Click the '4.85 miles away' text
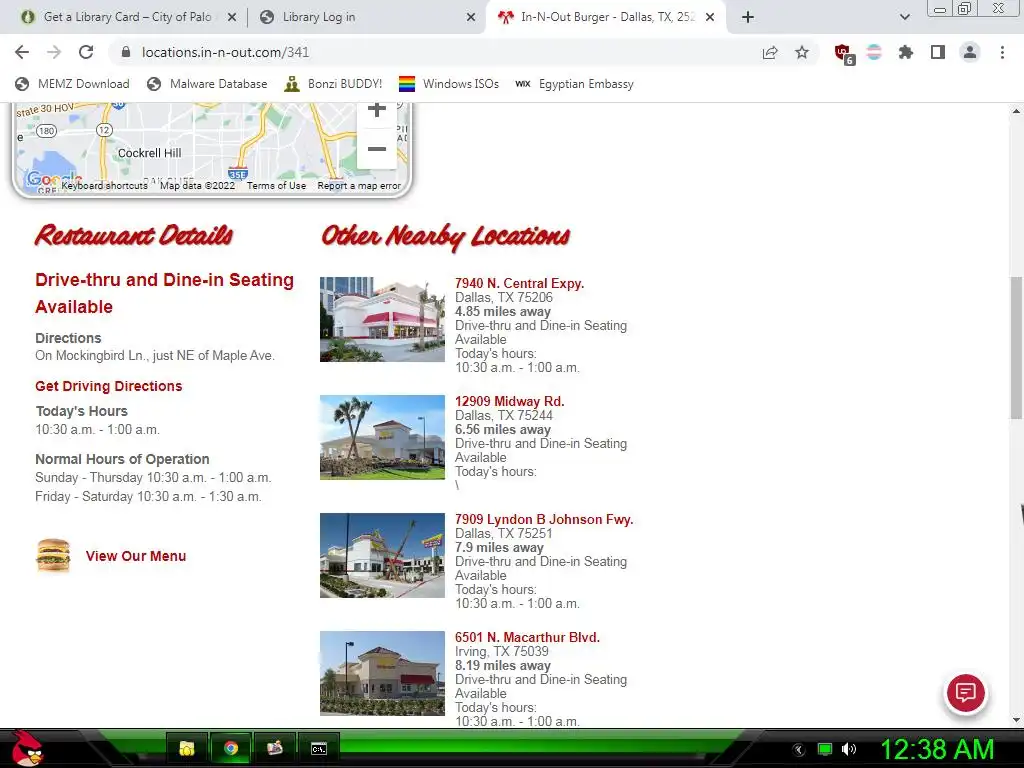Screen dimensions: 1024x768 503,312
